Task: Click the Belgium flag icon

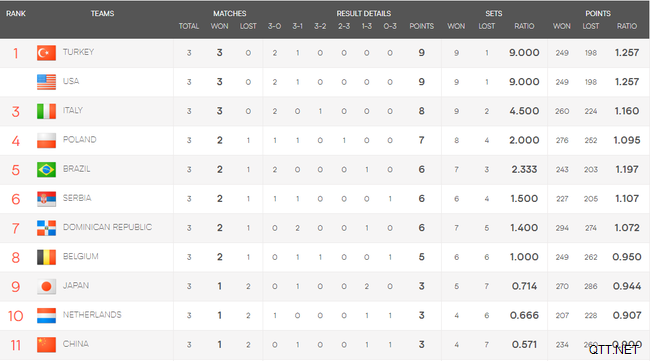Action: pyautogui.click(x=46, y=257)
